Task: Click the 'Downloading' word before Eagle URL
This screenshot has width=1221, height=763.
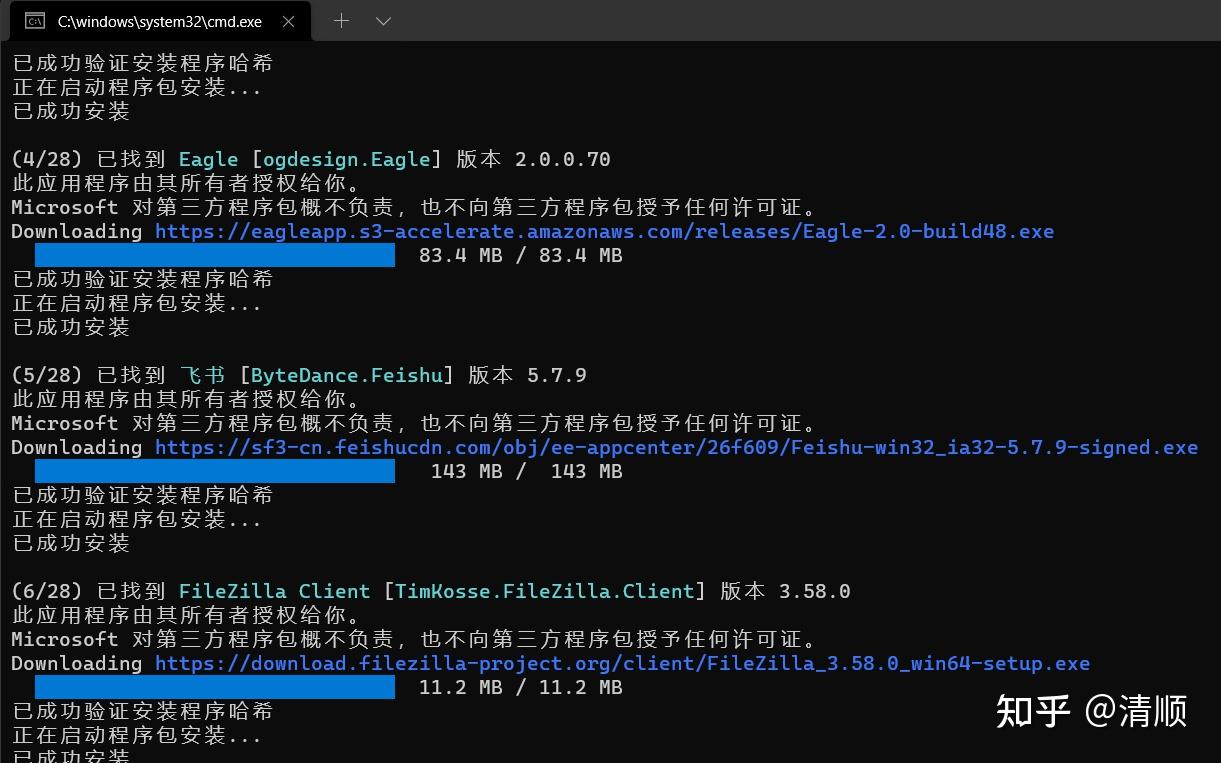Action: [77, 231]
